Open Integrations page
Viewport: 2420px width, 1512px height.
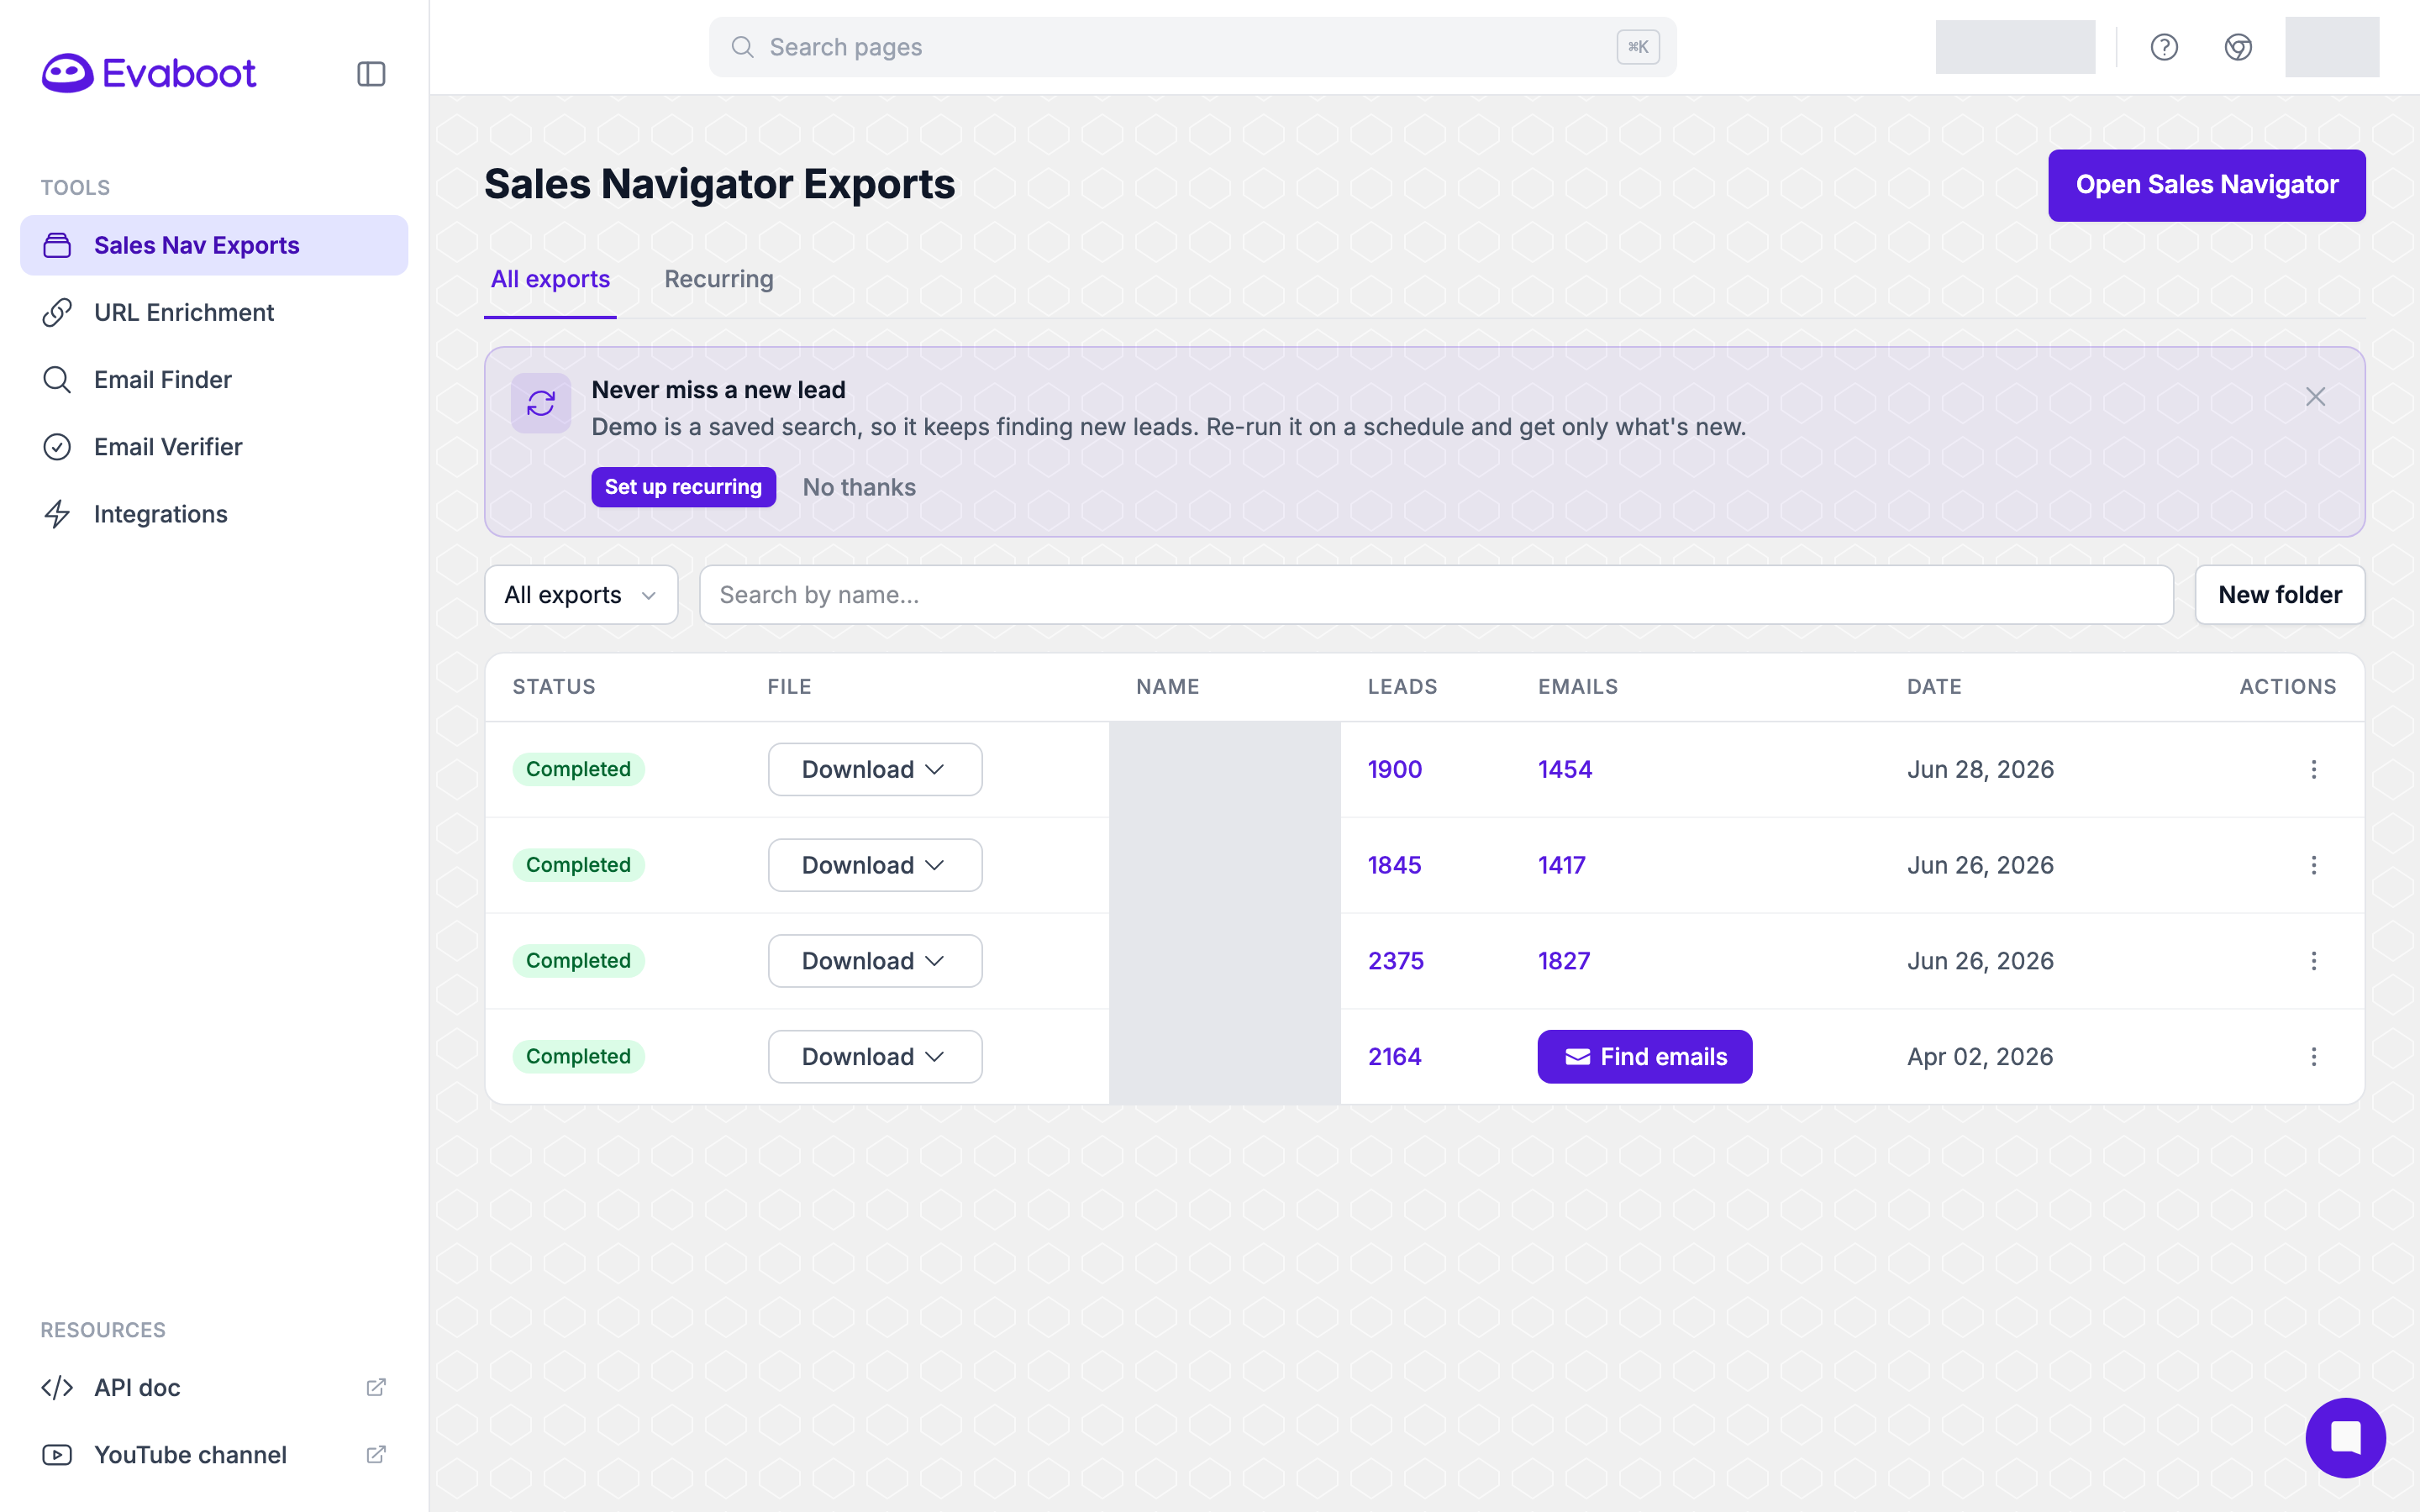click(214, 513)
